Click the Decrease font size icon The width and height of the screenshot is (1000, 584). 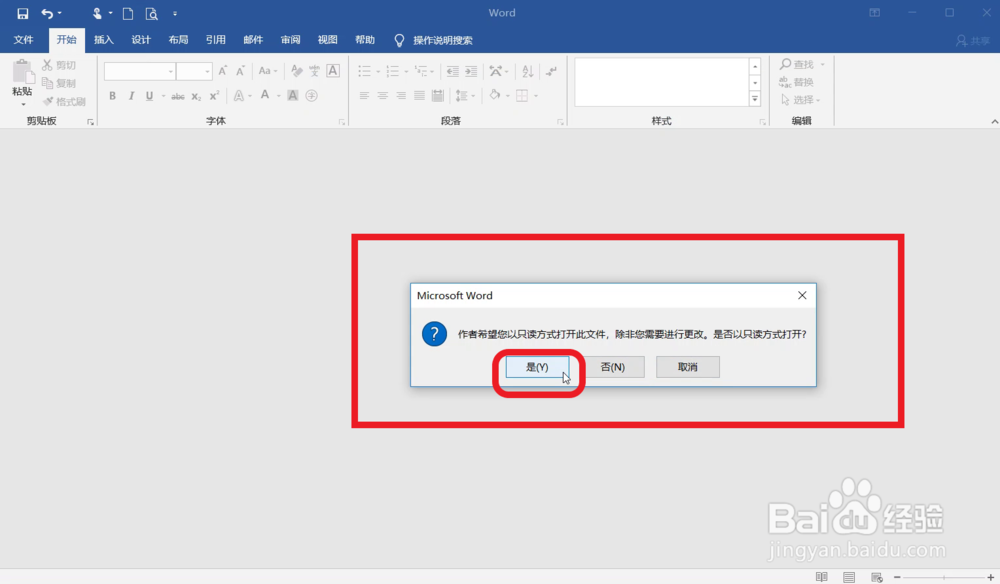tap(240, 71)
